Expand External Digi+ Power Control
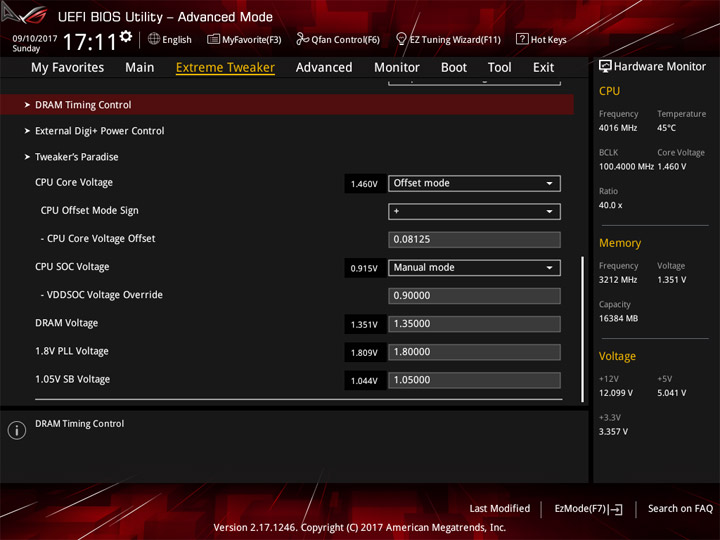Image resolution: width=720 pixels, height=540 pixels. (x=99, y=131)
